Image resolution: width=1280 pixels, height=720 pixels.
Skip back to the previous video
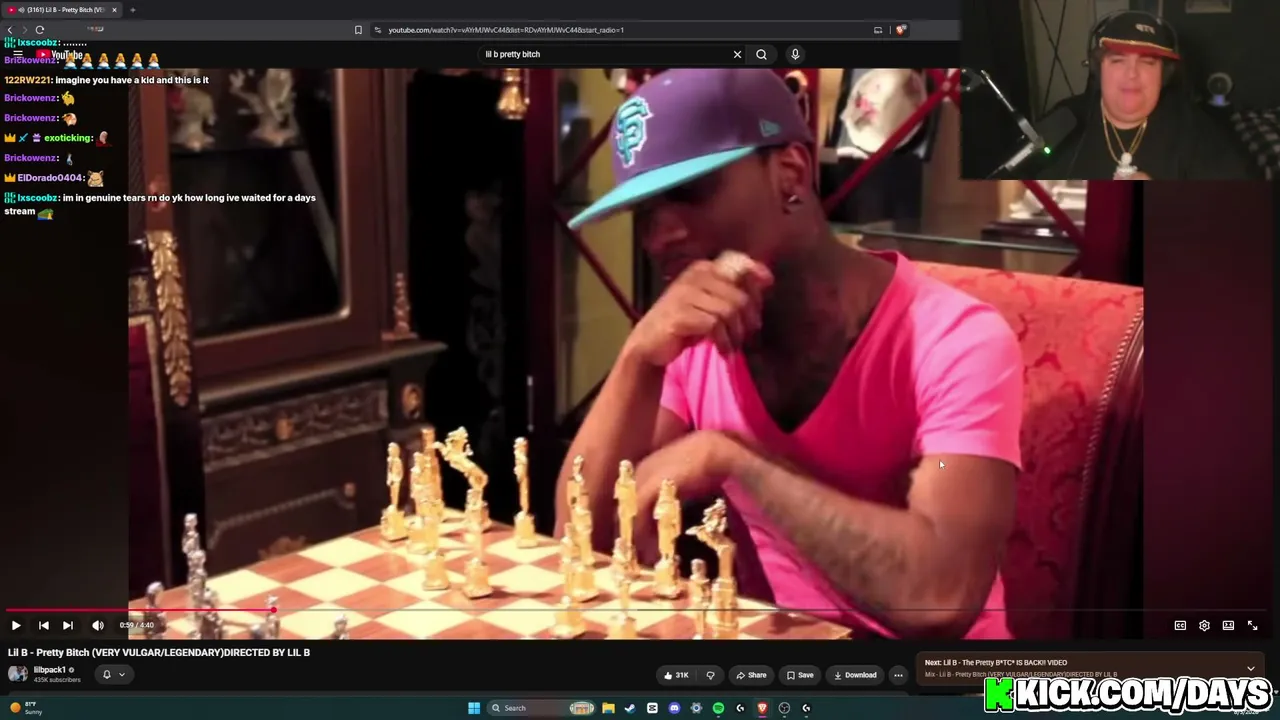tap(43, 625)
